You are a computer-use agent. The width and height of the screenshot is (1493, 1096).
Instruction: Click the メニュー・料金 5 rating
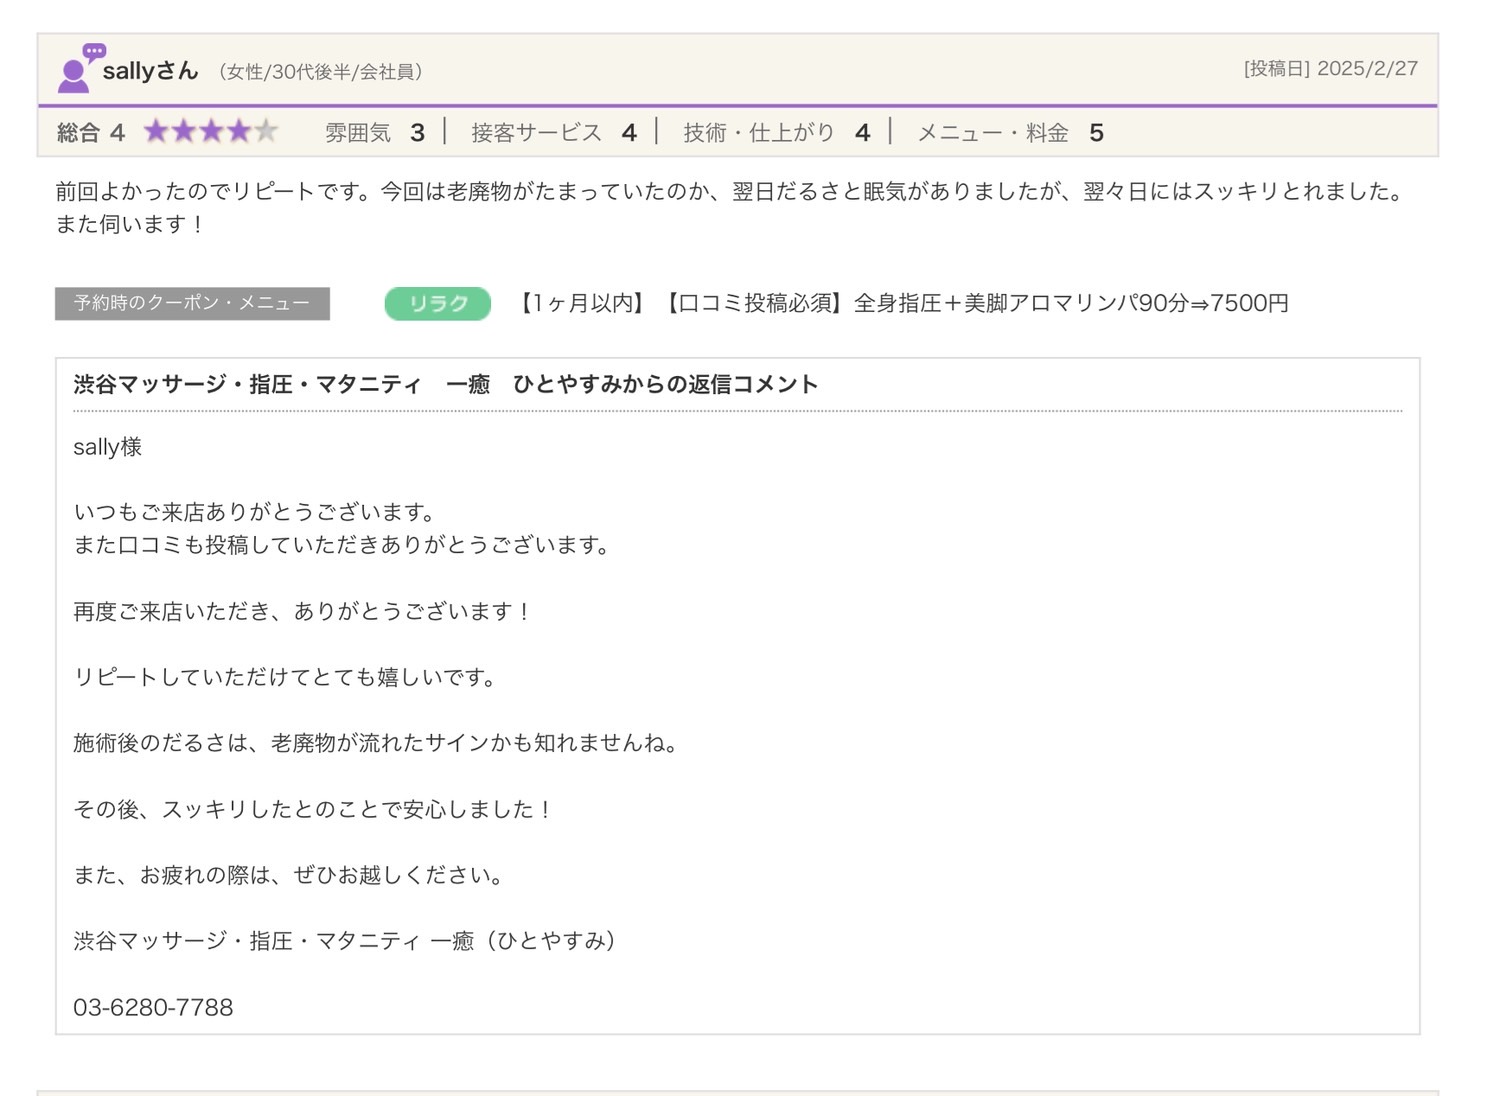tap(1011, 133)
